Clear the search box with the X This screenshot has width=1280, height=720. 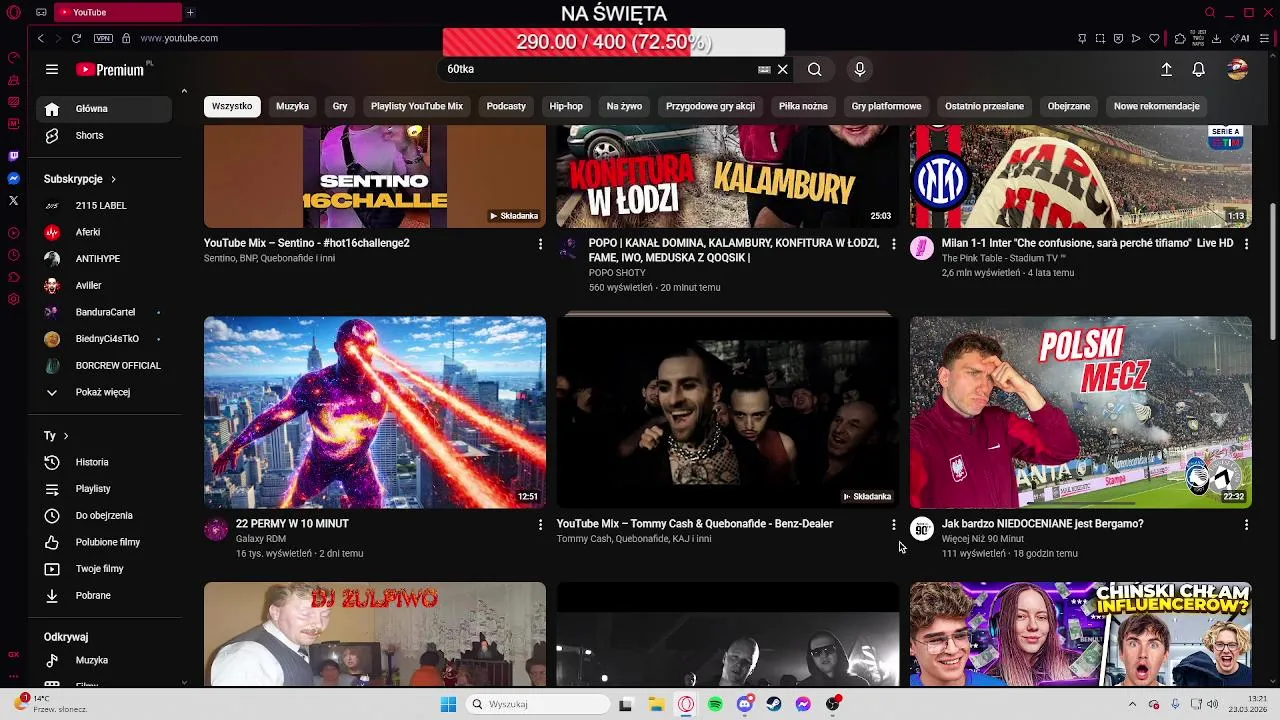[x=783, y=69]
